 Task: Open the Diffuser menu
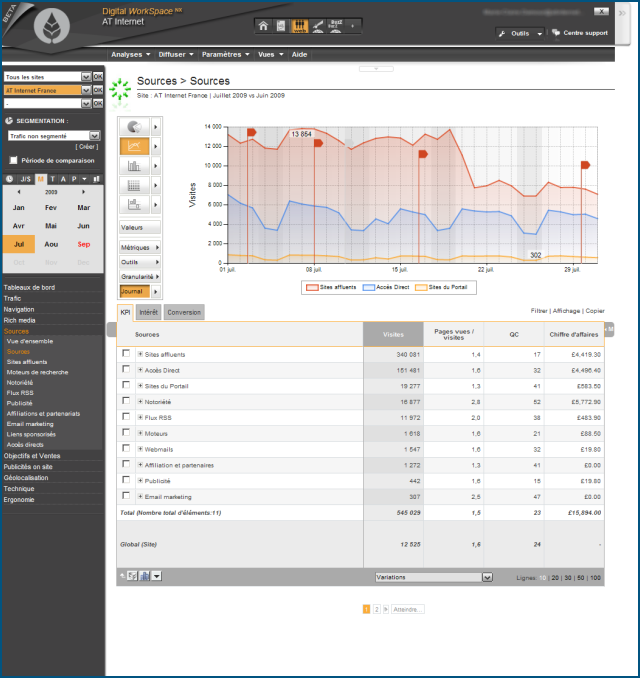click(x=176, y=54)
